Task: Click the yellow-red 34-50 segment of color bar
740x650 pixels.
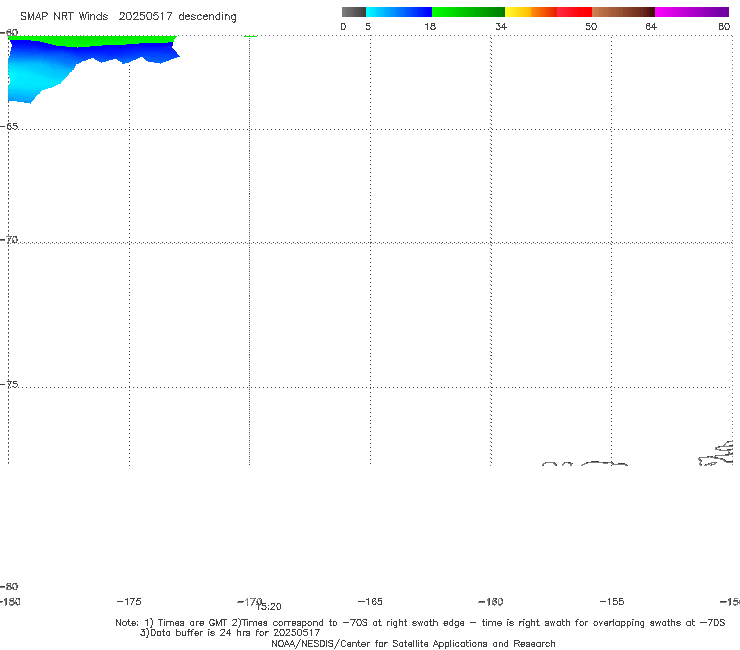Action: pyautogui.click(x=548, y=12)
